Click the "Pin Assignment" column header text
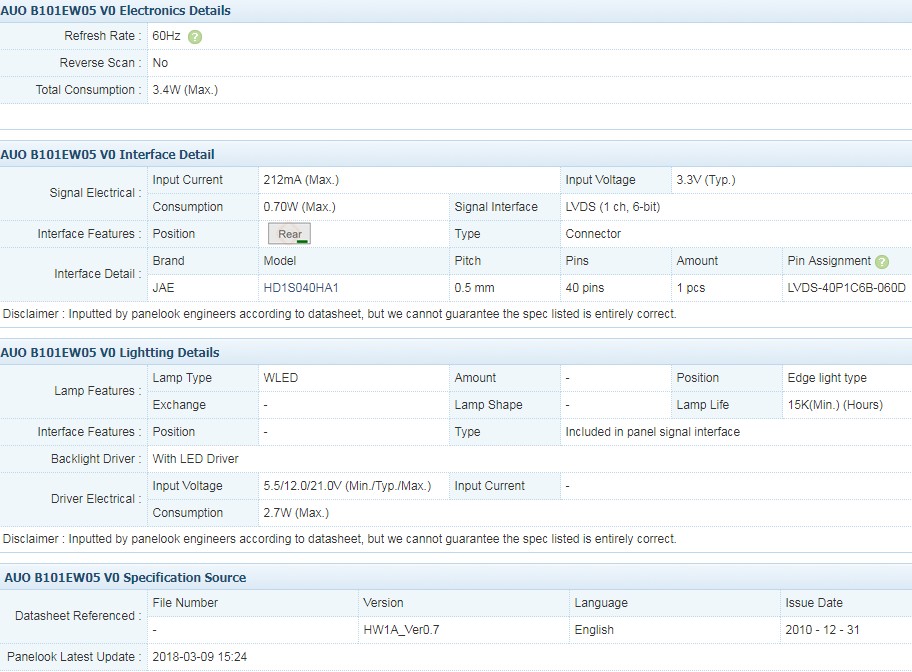 click(x=829, y=261)
